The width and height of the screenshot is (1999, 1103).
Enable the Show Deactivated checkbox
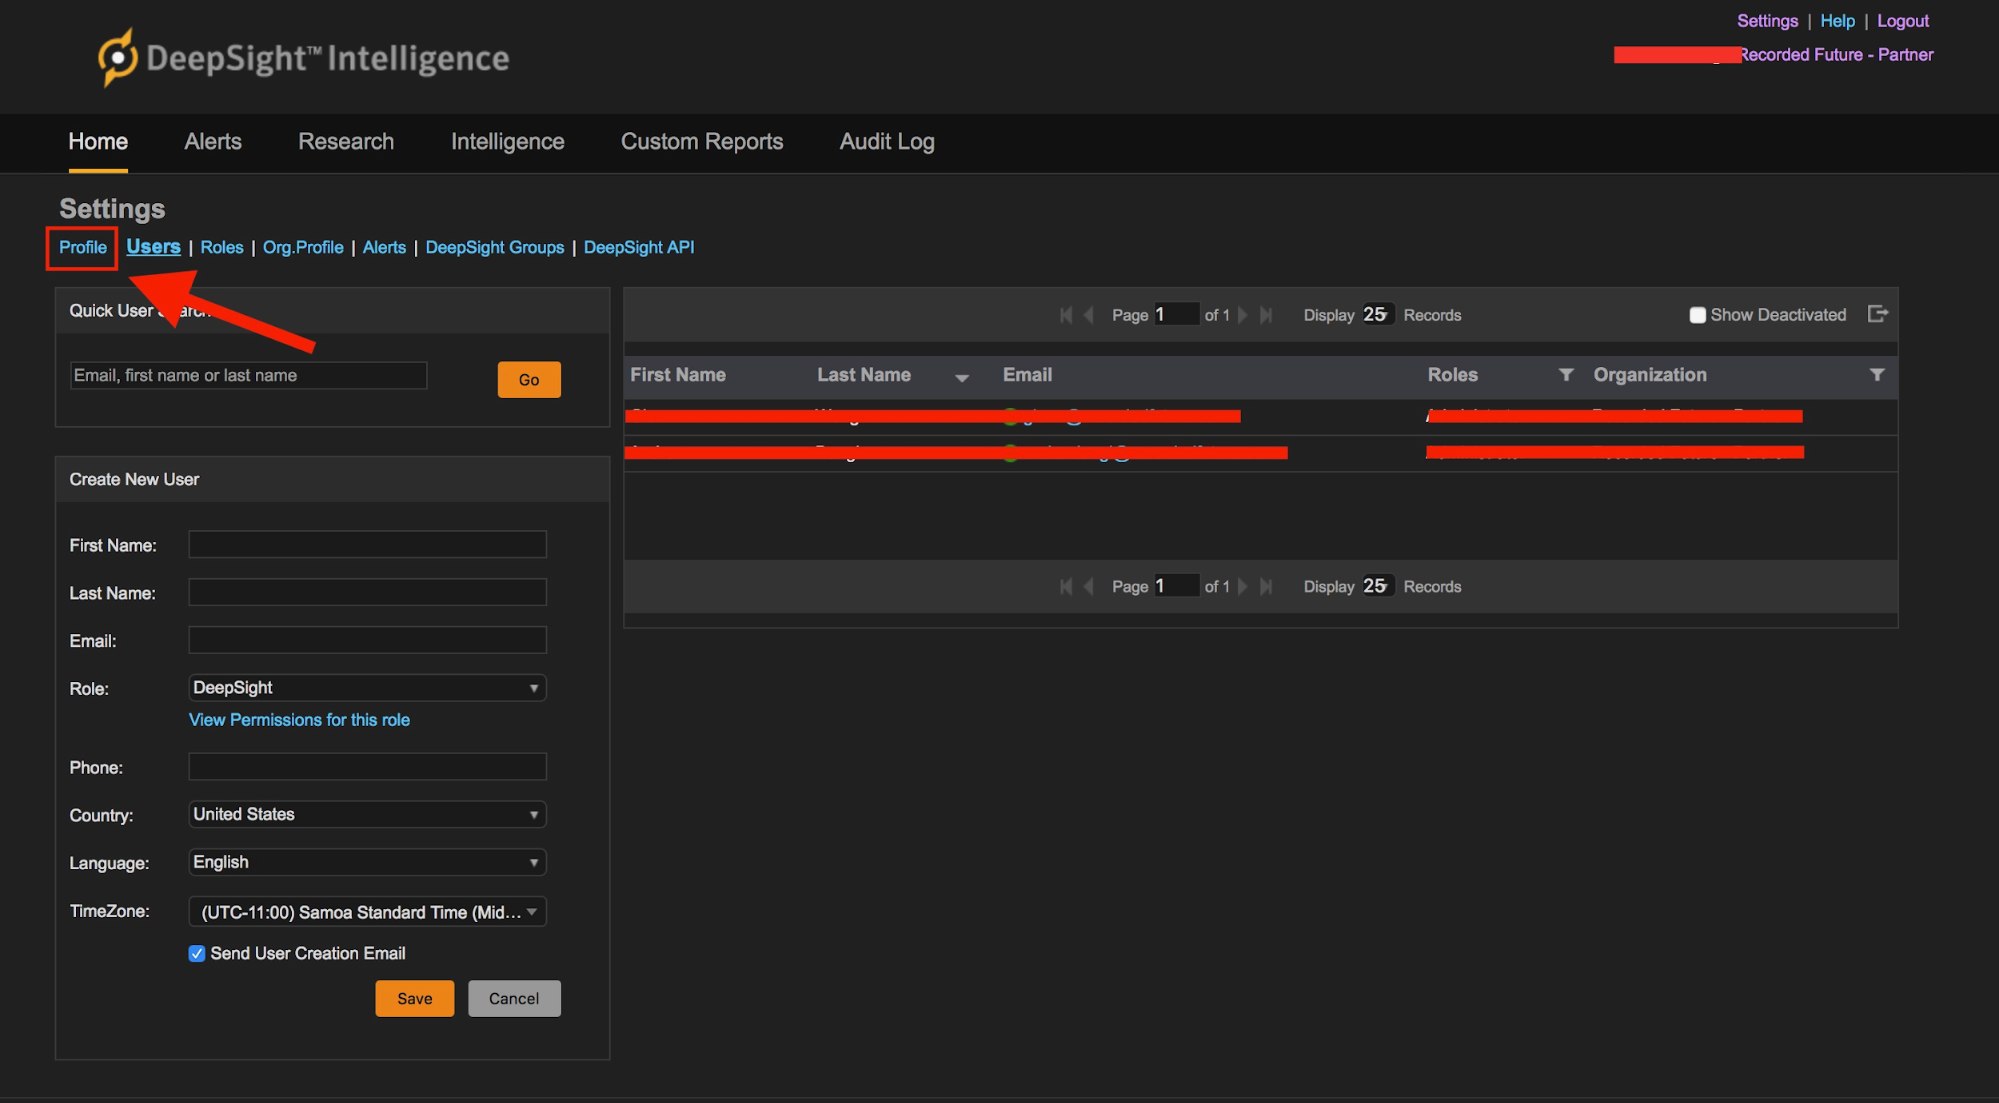click(x=1697, y=315)
